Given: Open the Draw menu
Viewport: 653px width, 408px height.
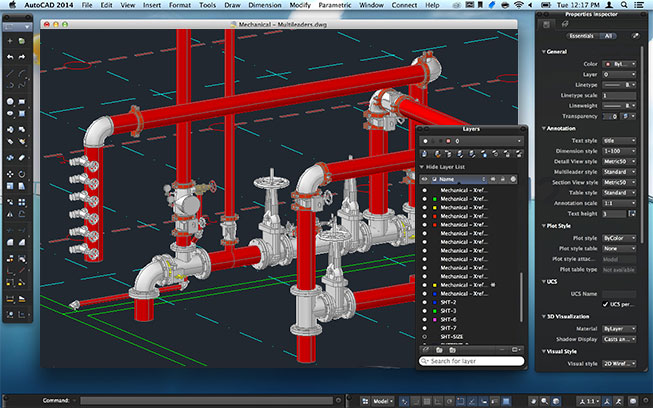Looking at the screenshot, I should point(232,5).
